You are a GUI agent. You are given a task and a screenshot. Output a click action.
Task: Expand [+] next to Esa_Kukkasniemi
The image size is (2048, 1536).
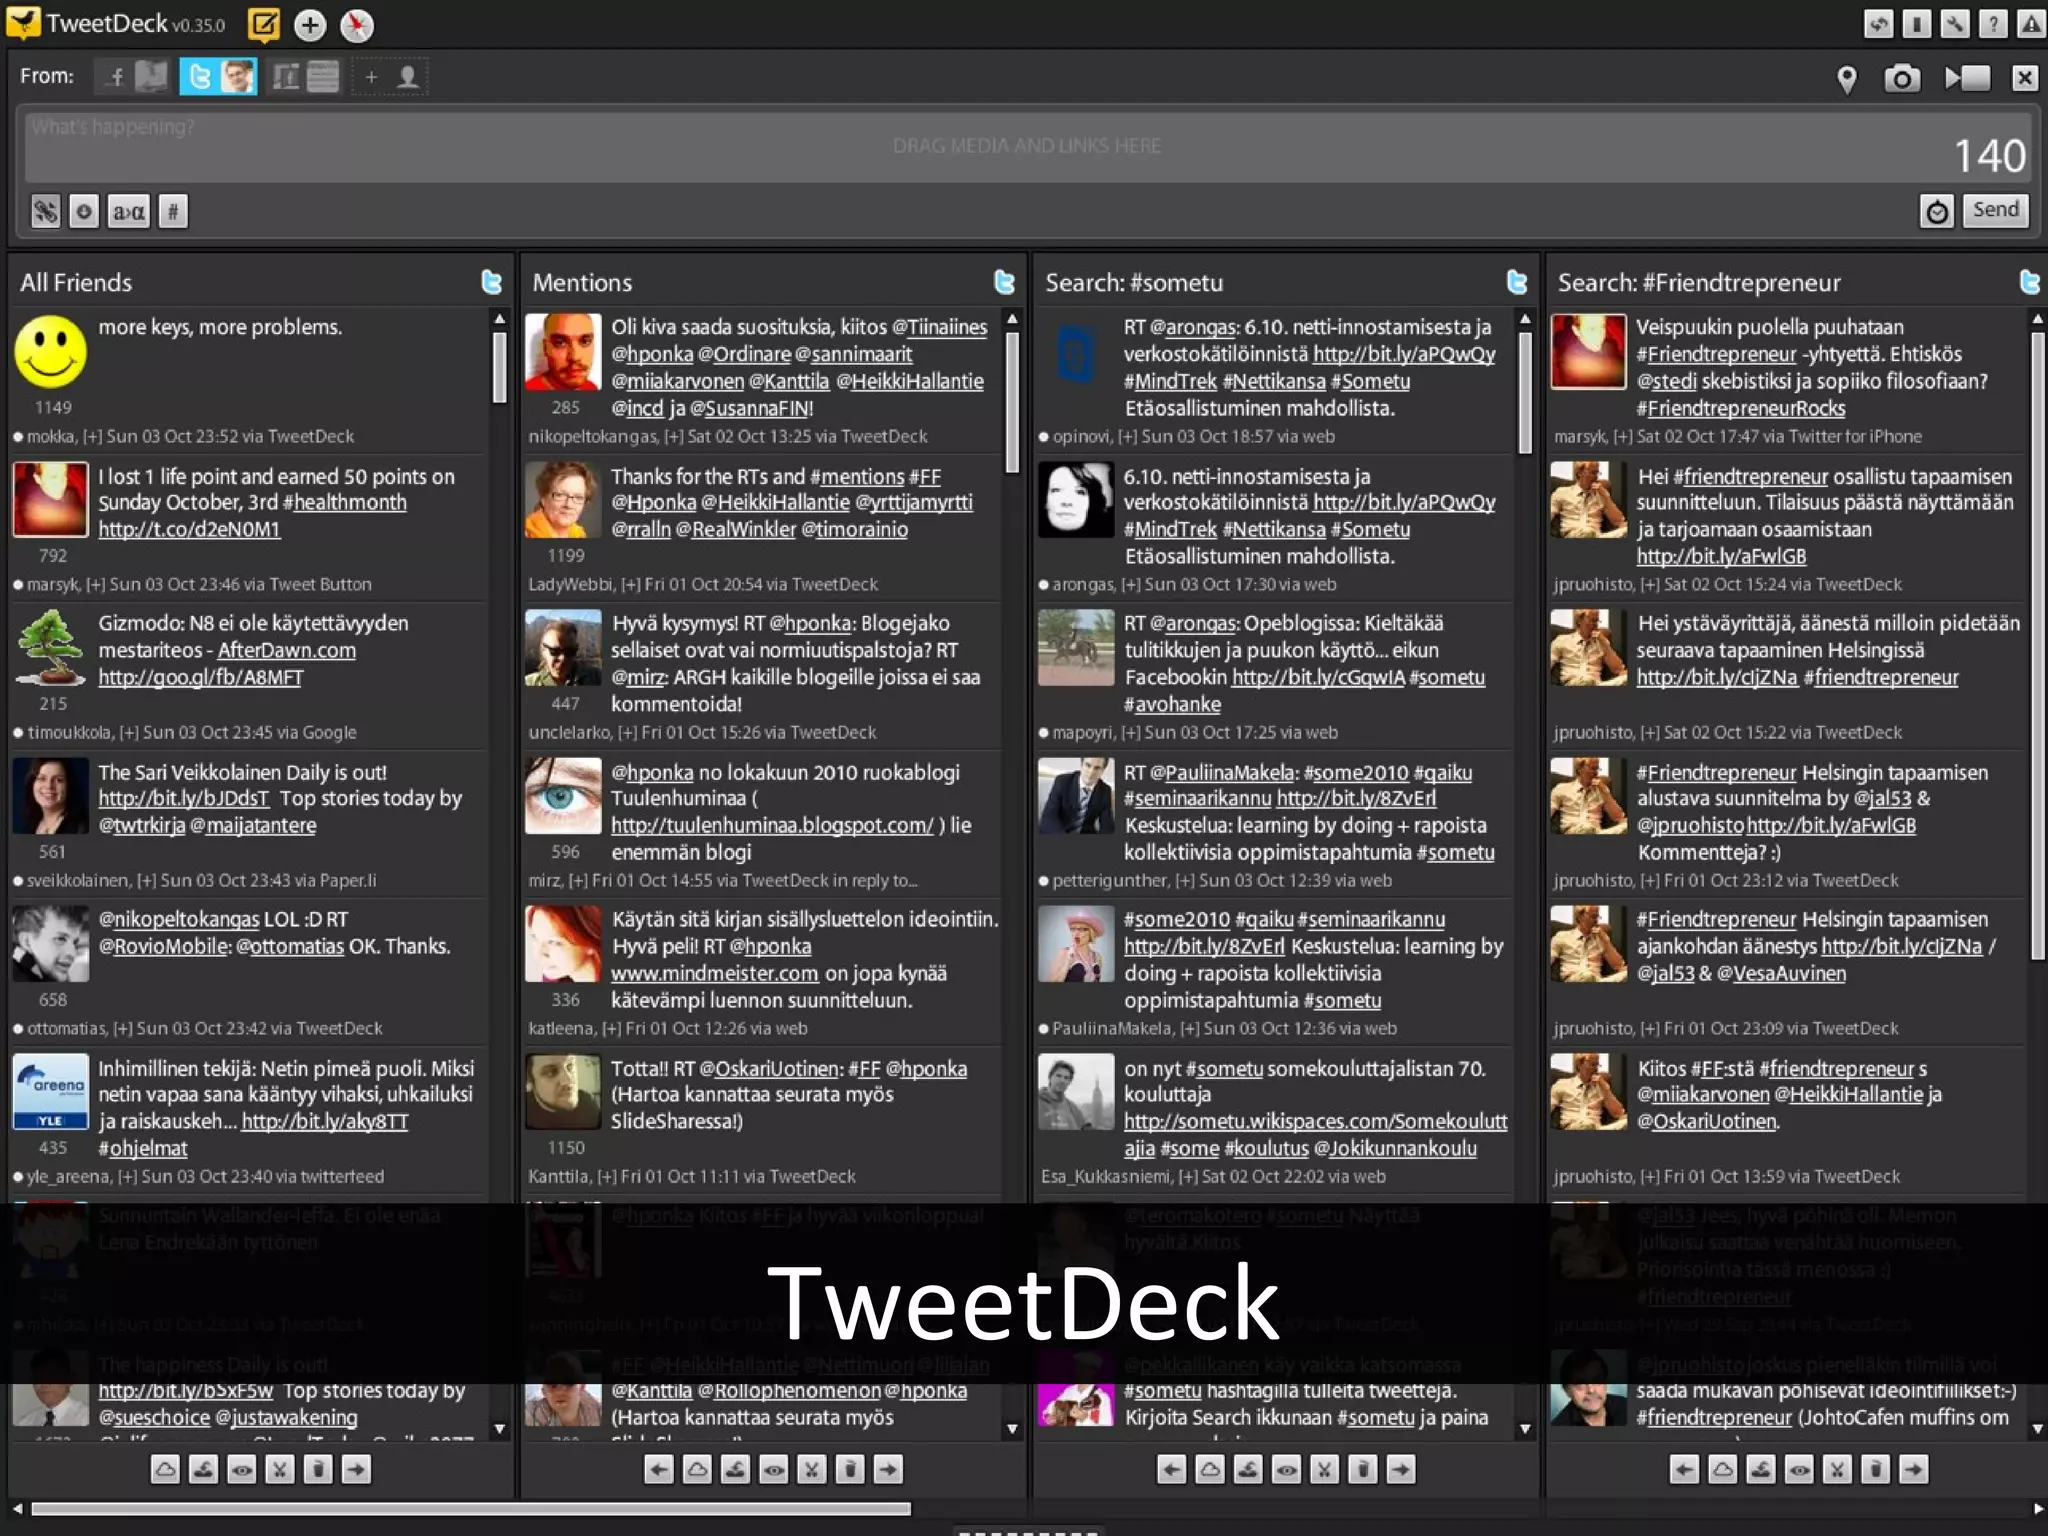pyautogui.click(x=1187, y=1177)
